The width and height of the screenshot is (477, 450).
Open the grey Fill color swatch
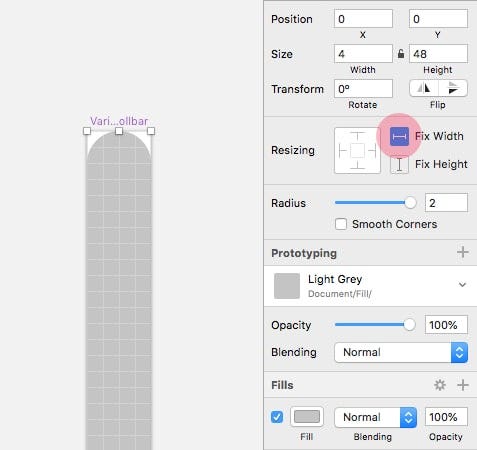pyautogui.click(x=307, y=417)
